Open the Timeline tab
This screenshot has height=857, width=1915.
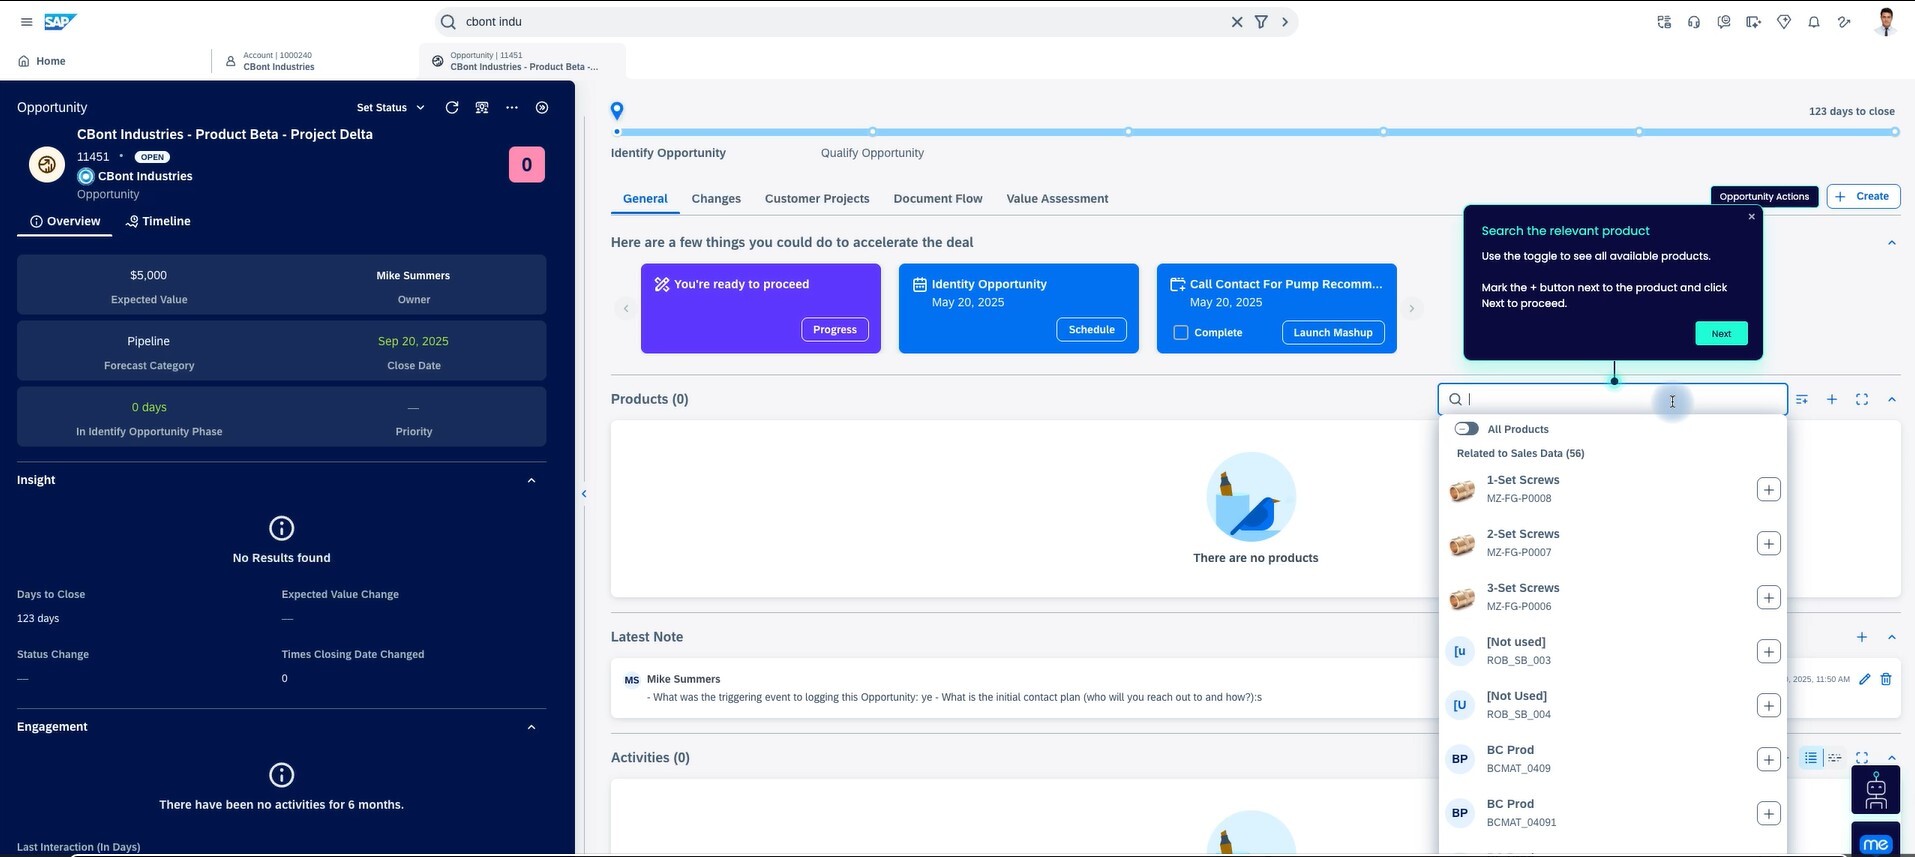coord(158,221)
